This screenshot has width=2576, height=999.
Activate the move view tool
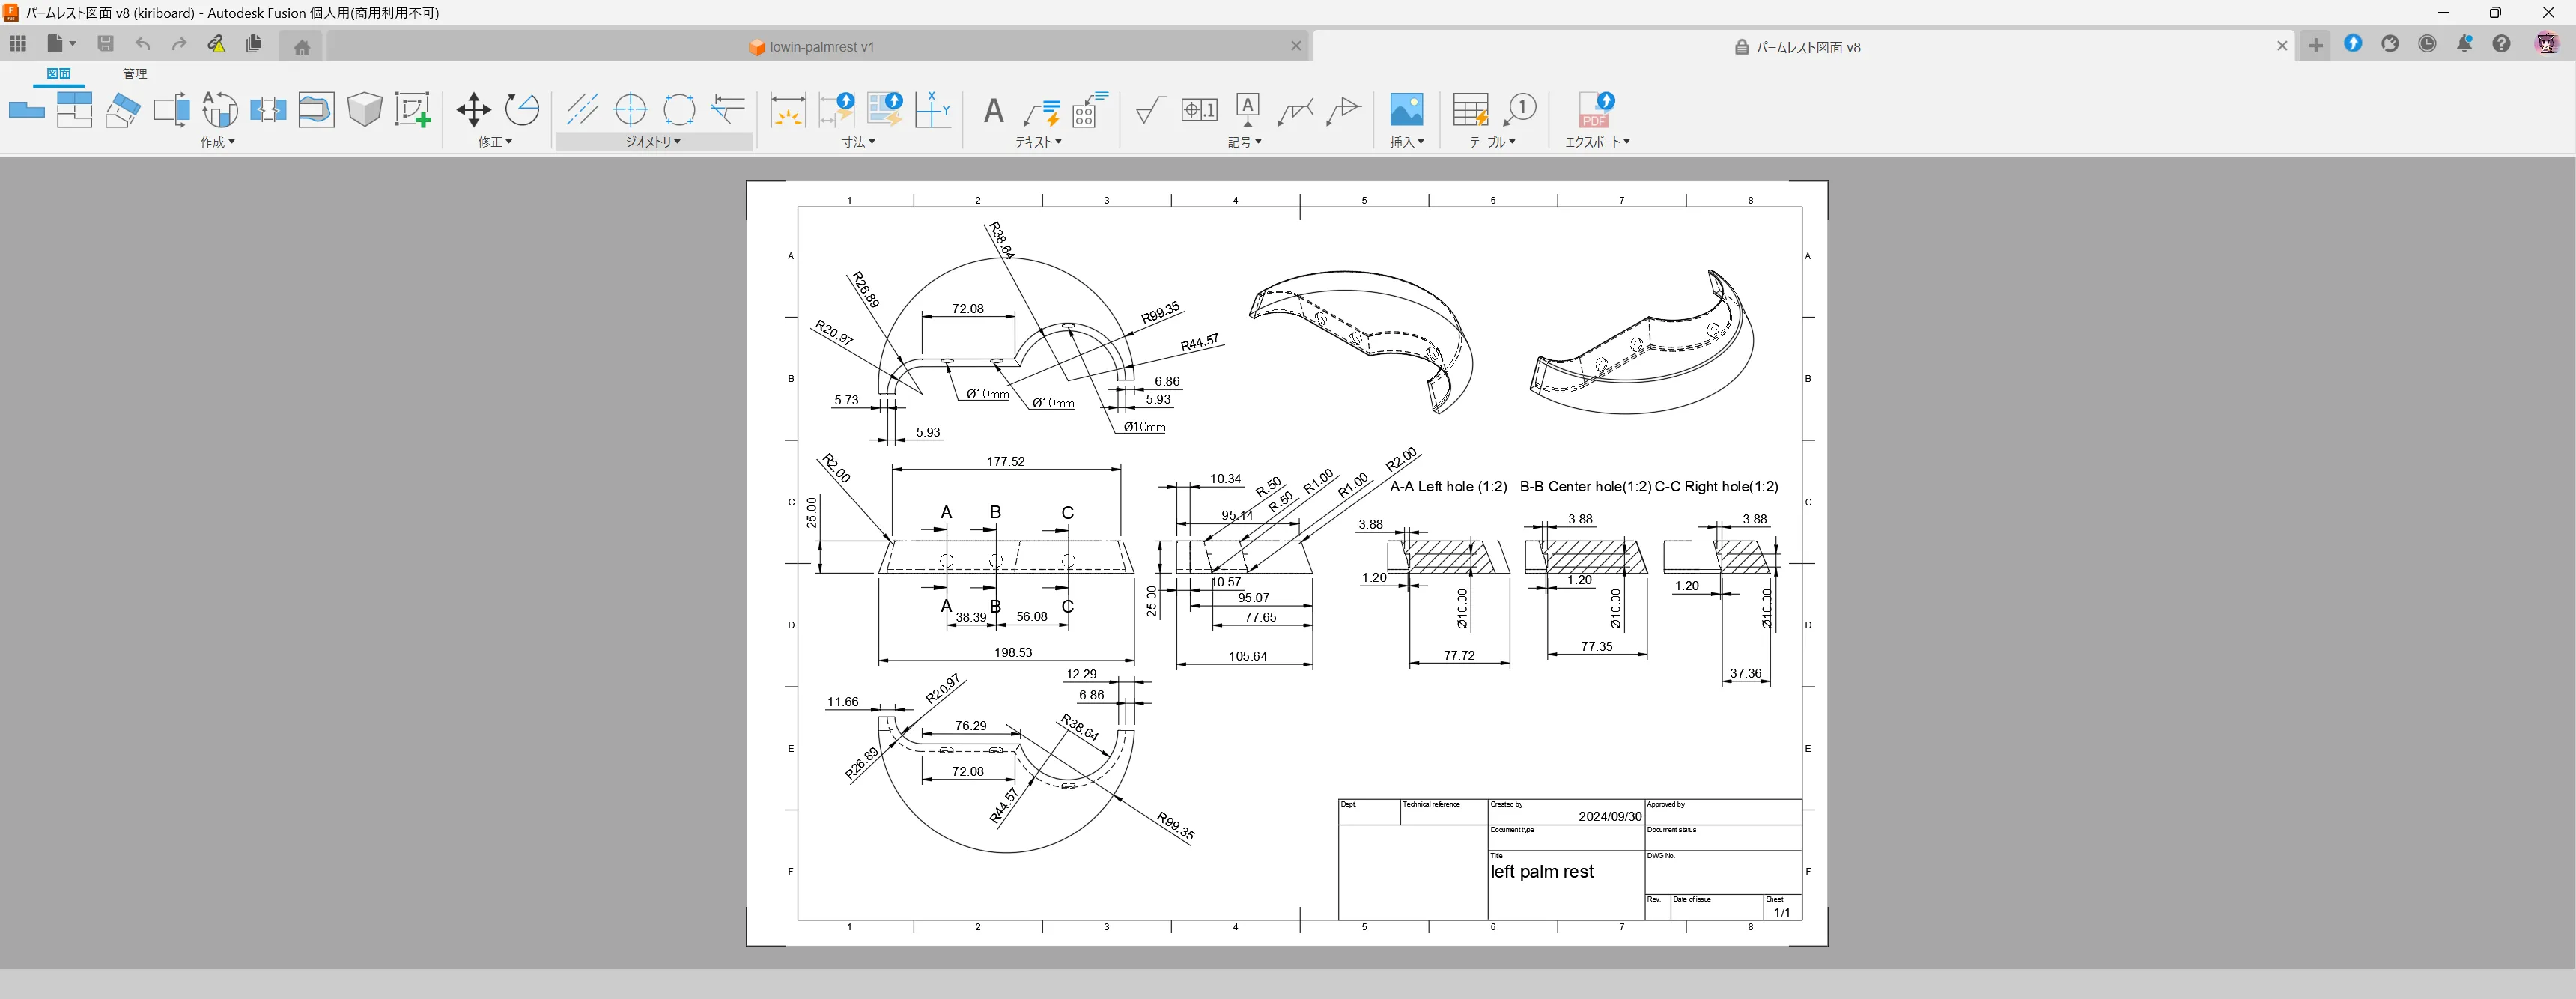click(474, 110)
